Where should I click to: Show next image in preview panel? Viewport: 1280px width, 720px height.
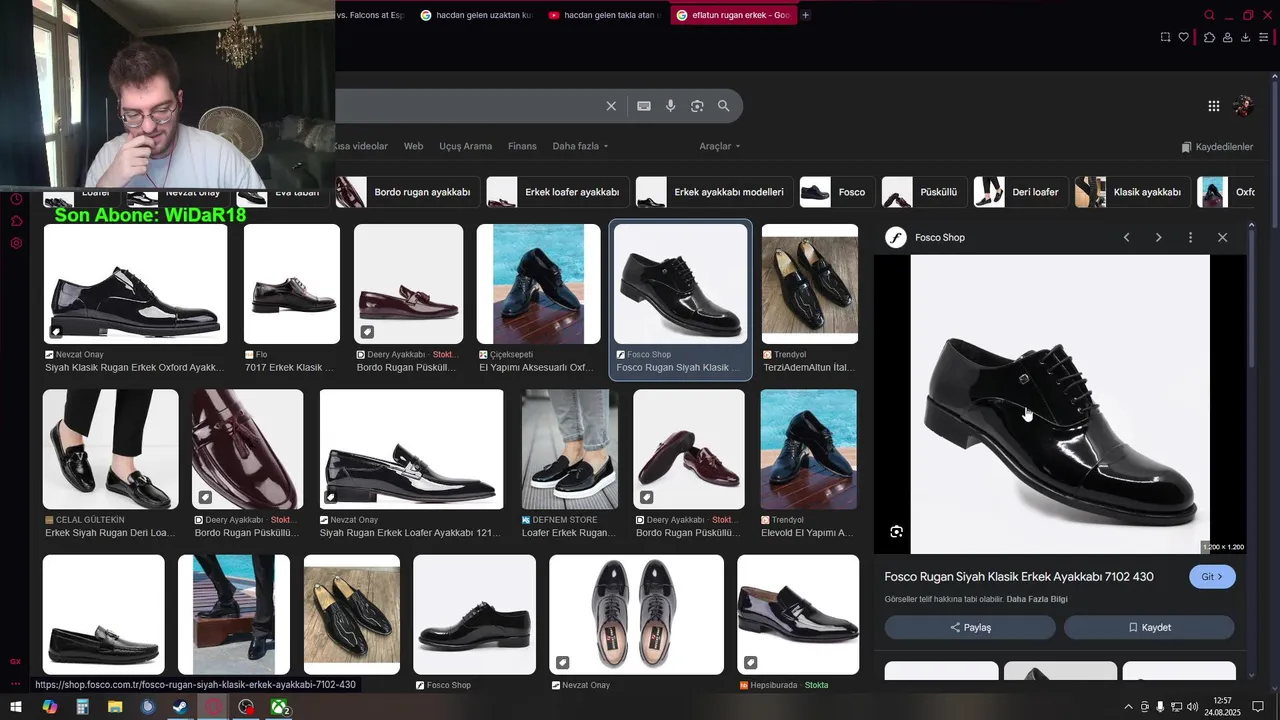click(1158, 237)
